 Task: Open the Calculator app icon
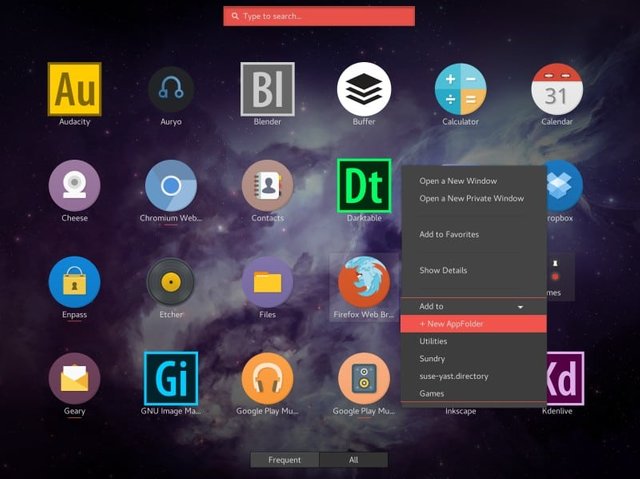pos(460,89)
